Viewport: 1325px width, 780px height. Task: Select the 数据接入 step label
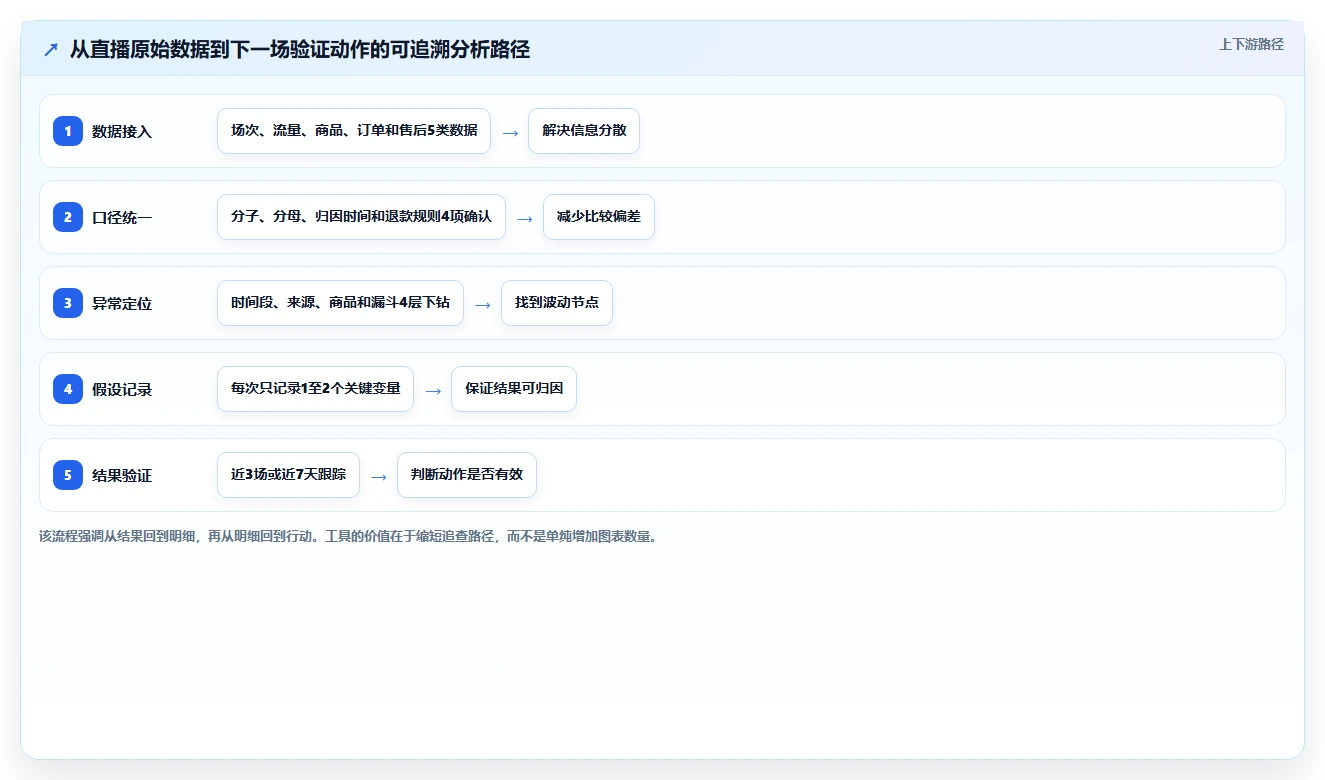point(122,131)
